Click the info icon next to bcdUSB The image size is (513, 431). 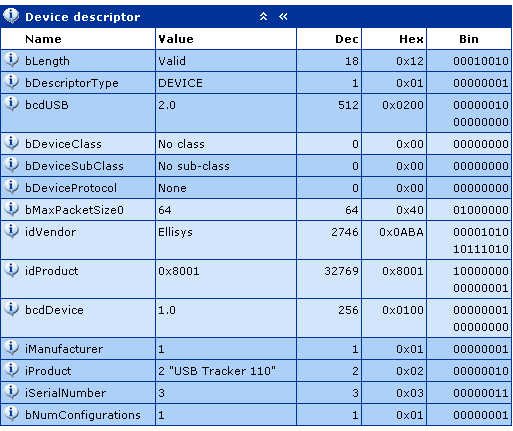pyautogui.click(x=11, y=104)
